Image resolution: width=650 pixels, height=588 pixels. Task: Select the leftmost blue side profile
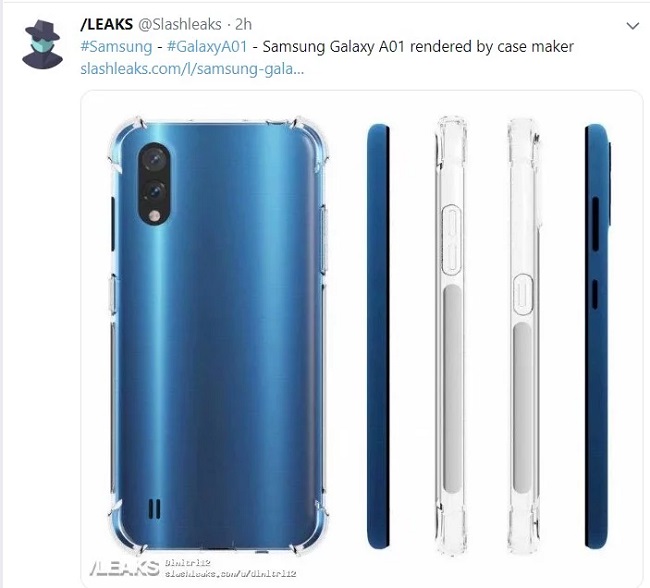[x=379, y=336]
